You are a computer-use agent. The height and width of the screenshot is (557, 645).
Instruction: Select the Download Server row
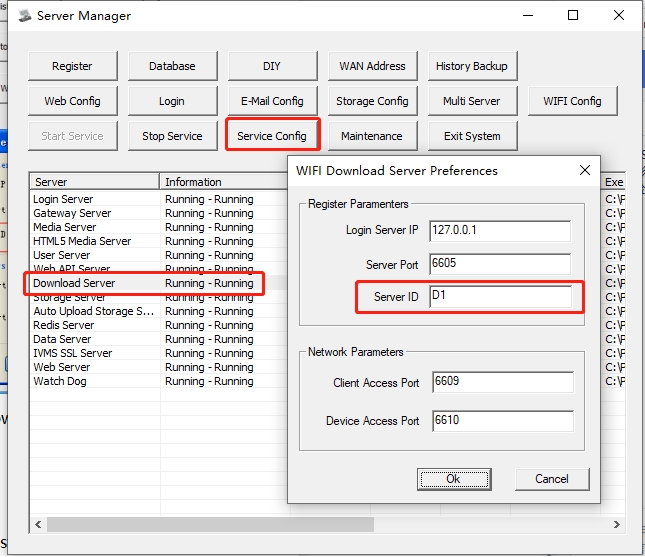click(159, 283)
